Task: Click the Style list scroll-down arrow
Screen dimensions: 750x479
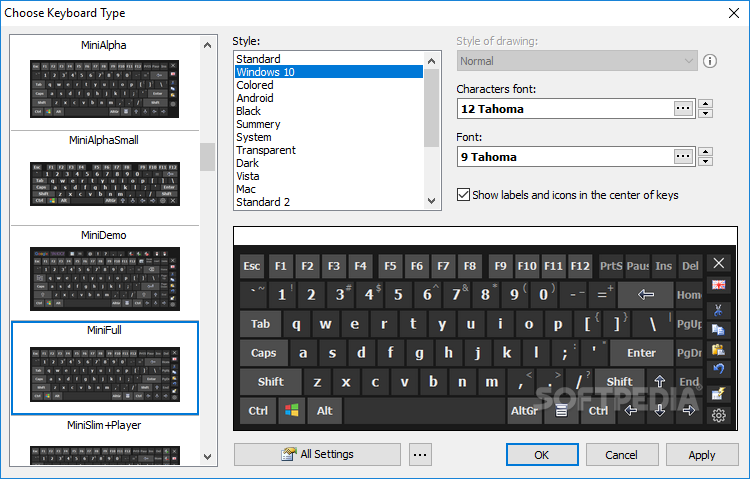Action: (x=431, y=201)
